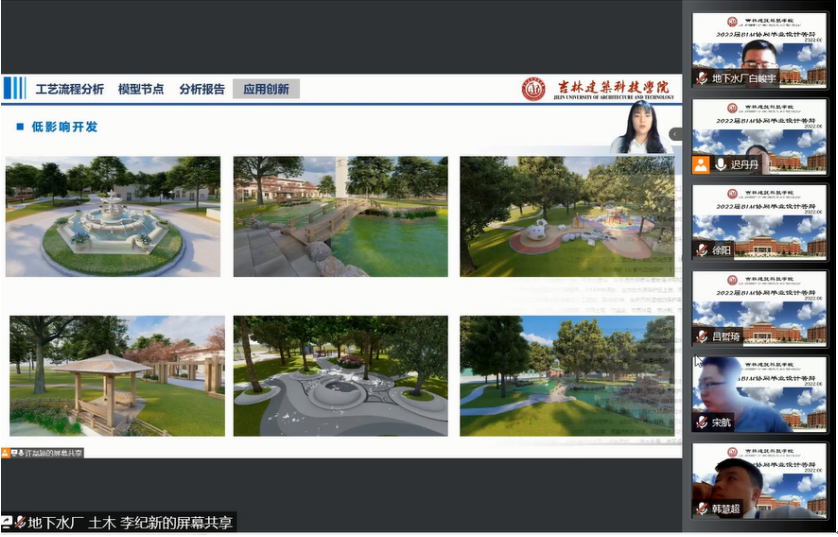
Task: Click the 低影响开发 section heading
Action: pyautogui.click(x=65, y=127)
